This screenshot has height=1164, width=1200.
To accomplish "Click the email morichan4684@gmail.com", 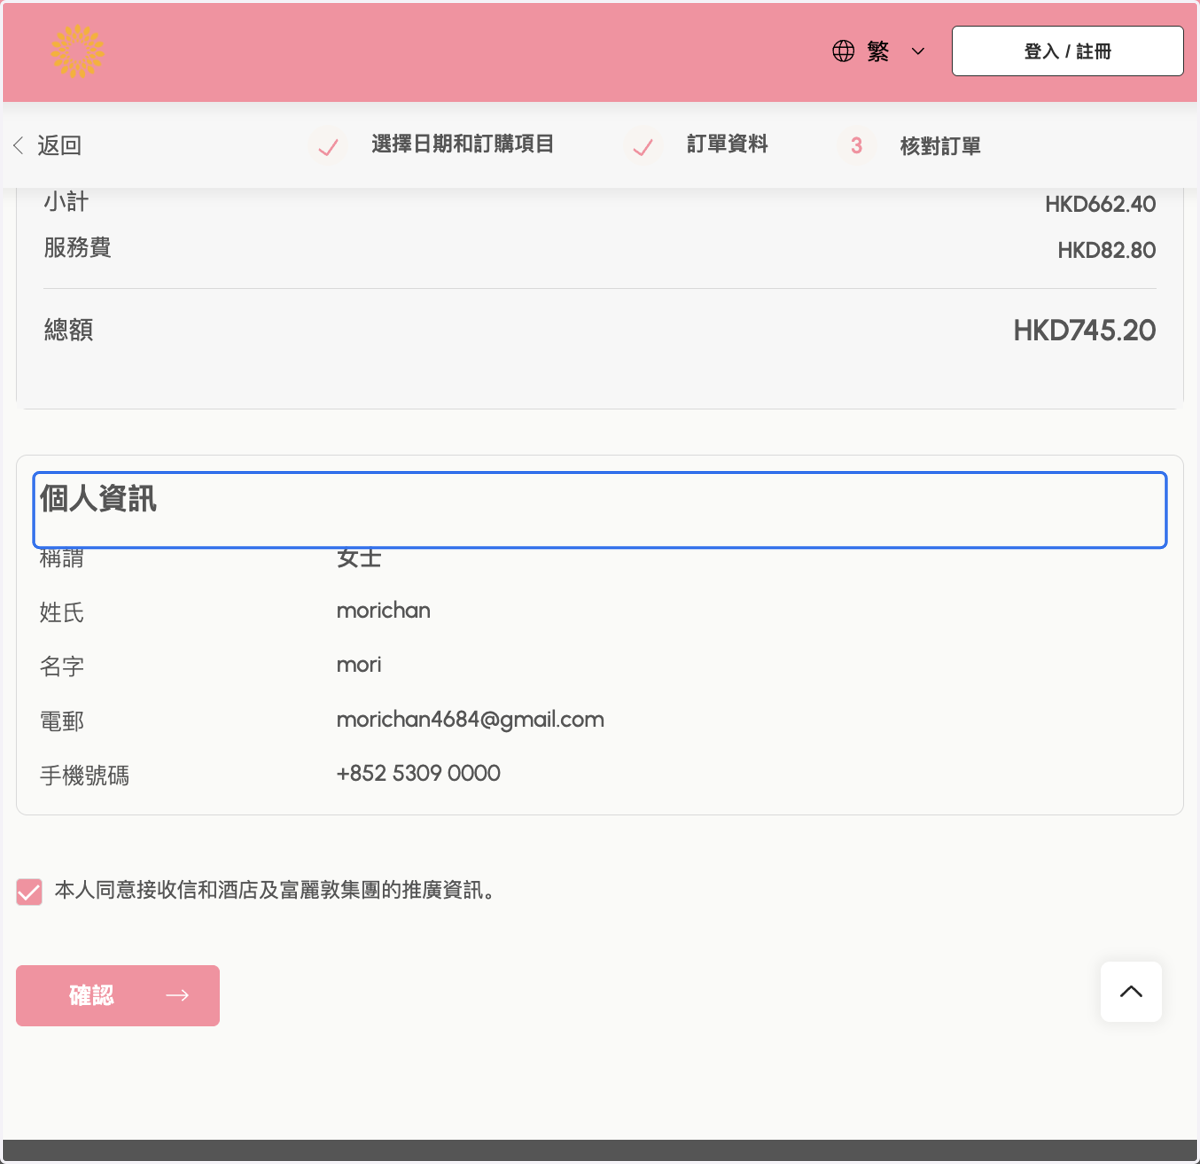I will pyautogui.click(x=470, y=719).
